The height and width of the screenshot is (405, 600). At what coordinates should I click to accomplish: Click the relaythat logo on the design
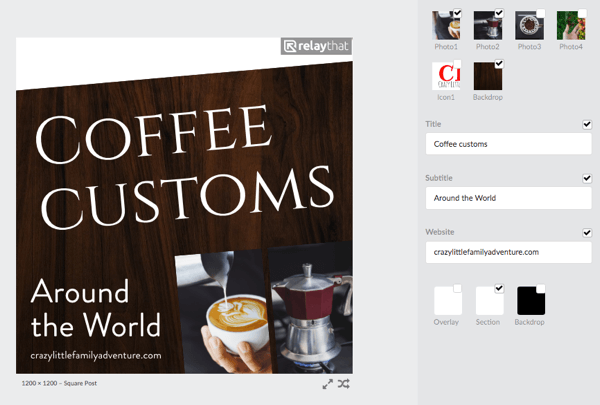316,46
